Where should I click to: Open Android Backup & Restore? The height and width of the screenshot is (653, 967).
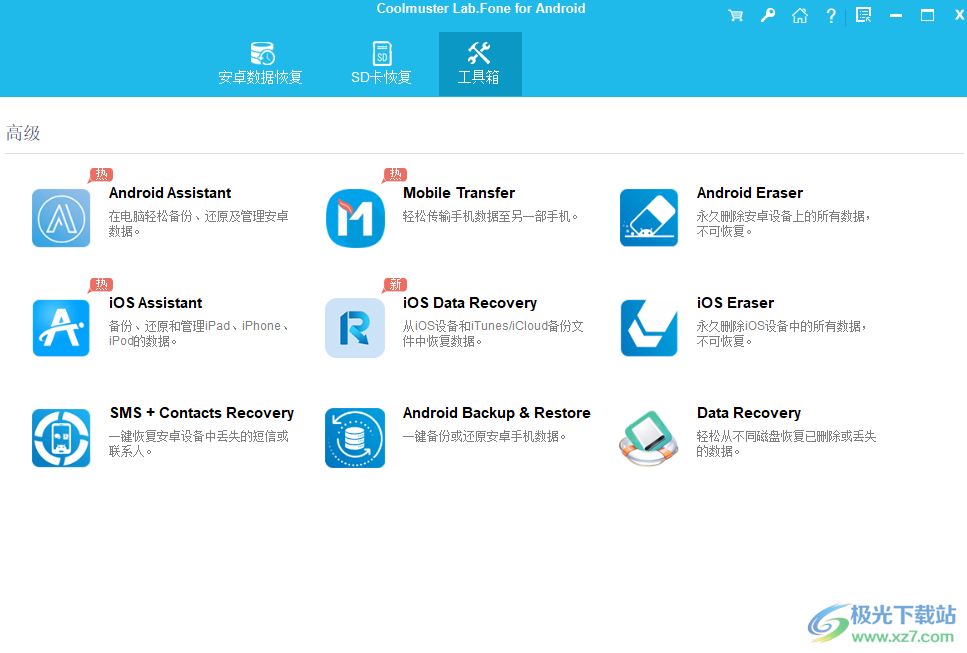(355, 437)
